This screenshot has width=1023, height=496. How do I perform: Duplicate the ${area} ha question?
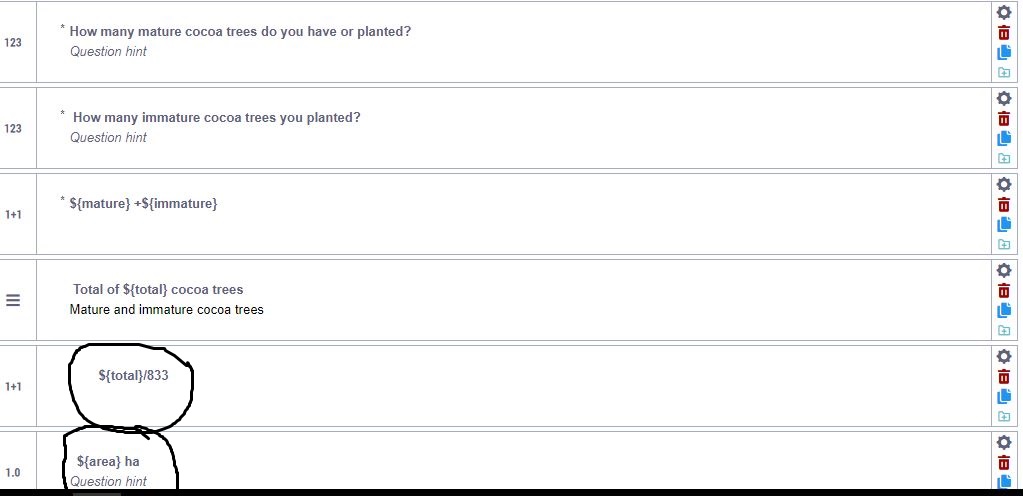click(1004, 482)
